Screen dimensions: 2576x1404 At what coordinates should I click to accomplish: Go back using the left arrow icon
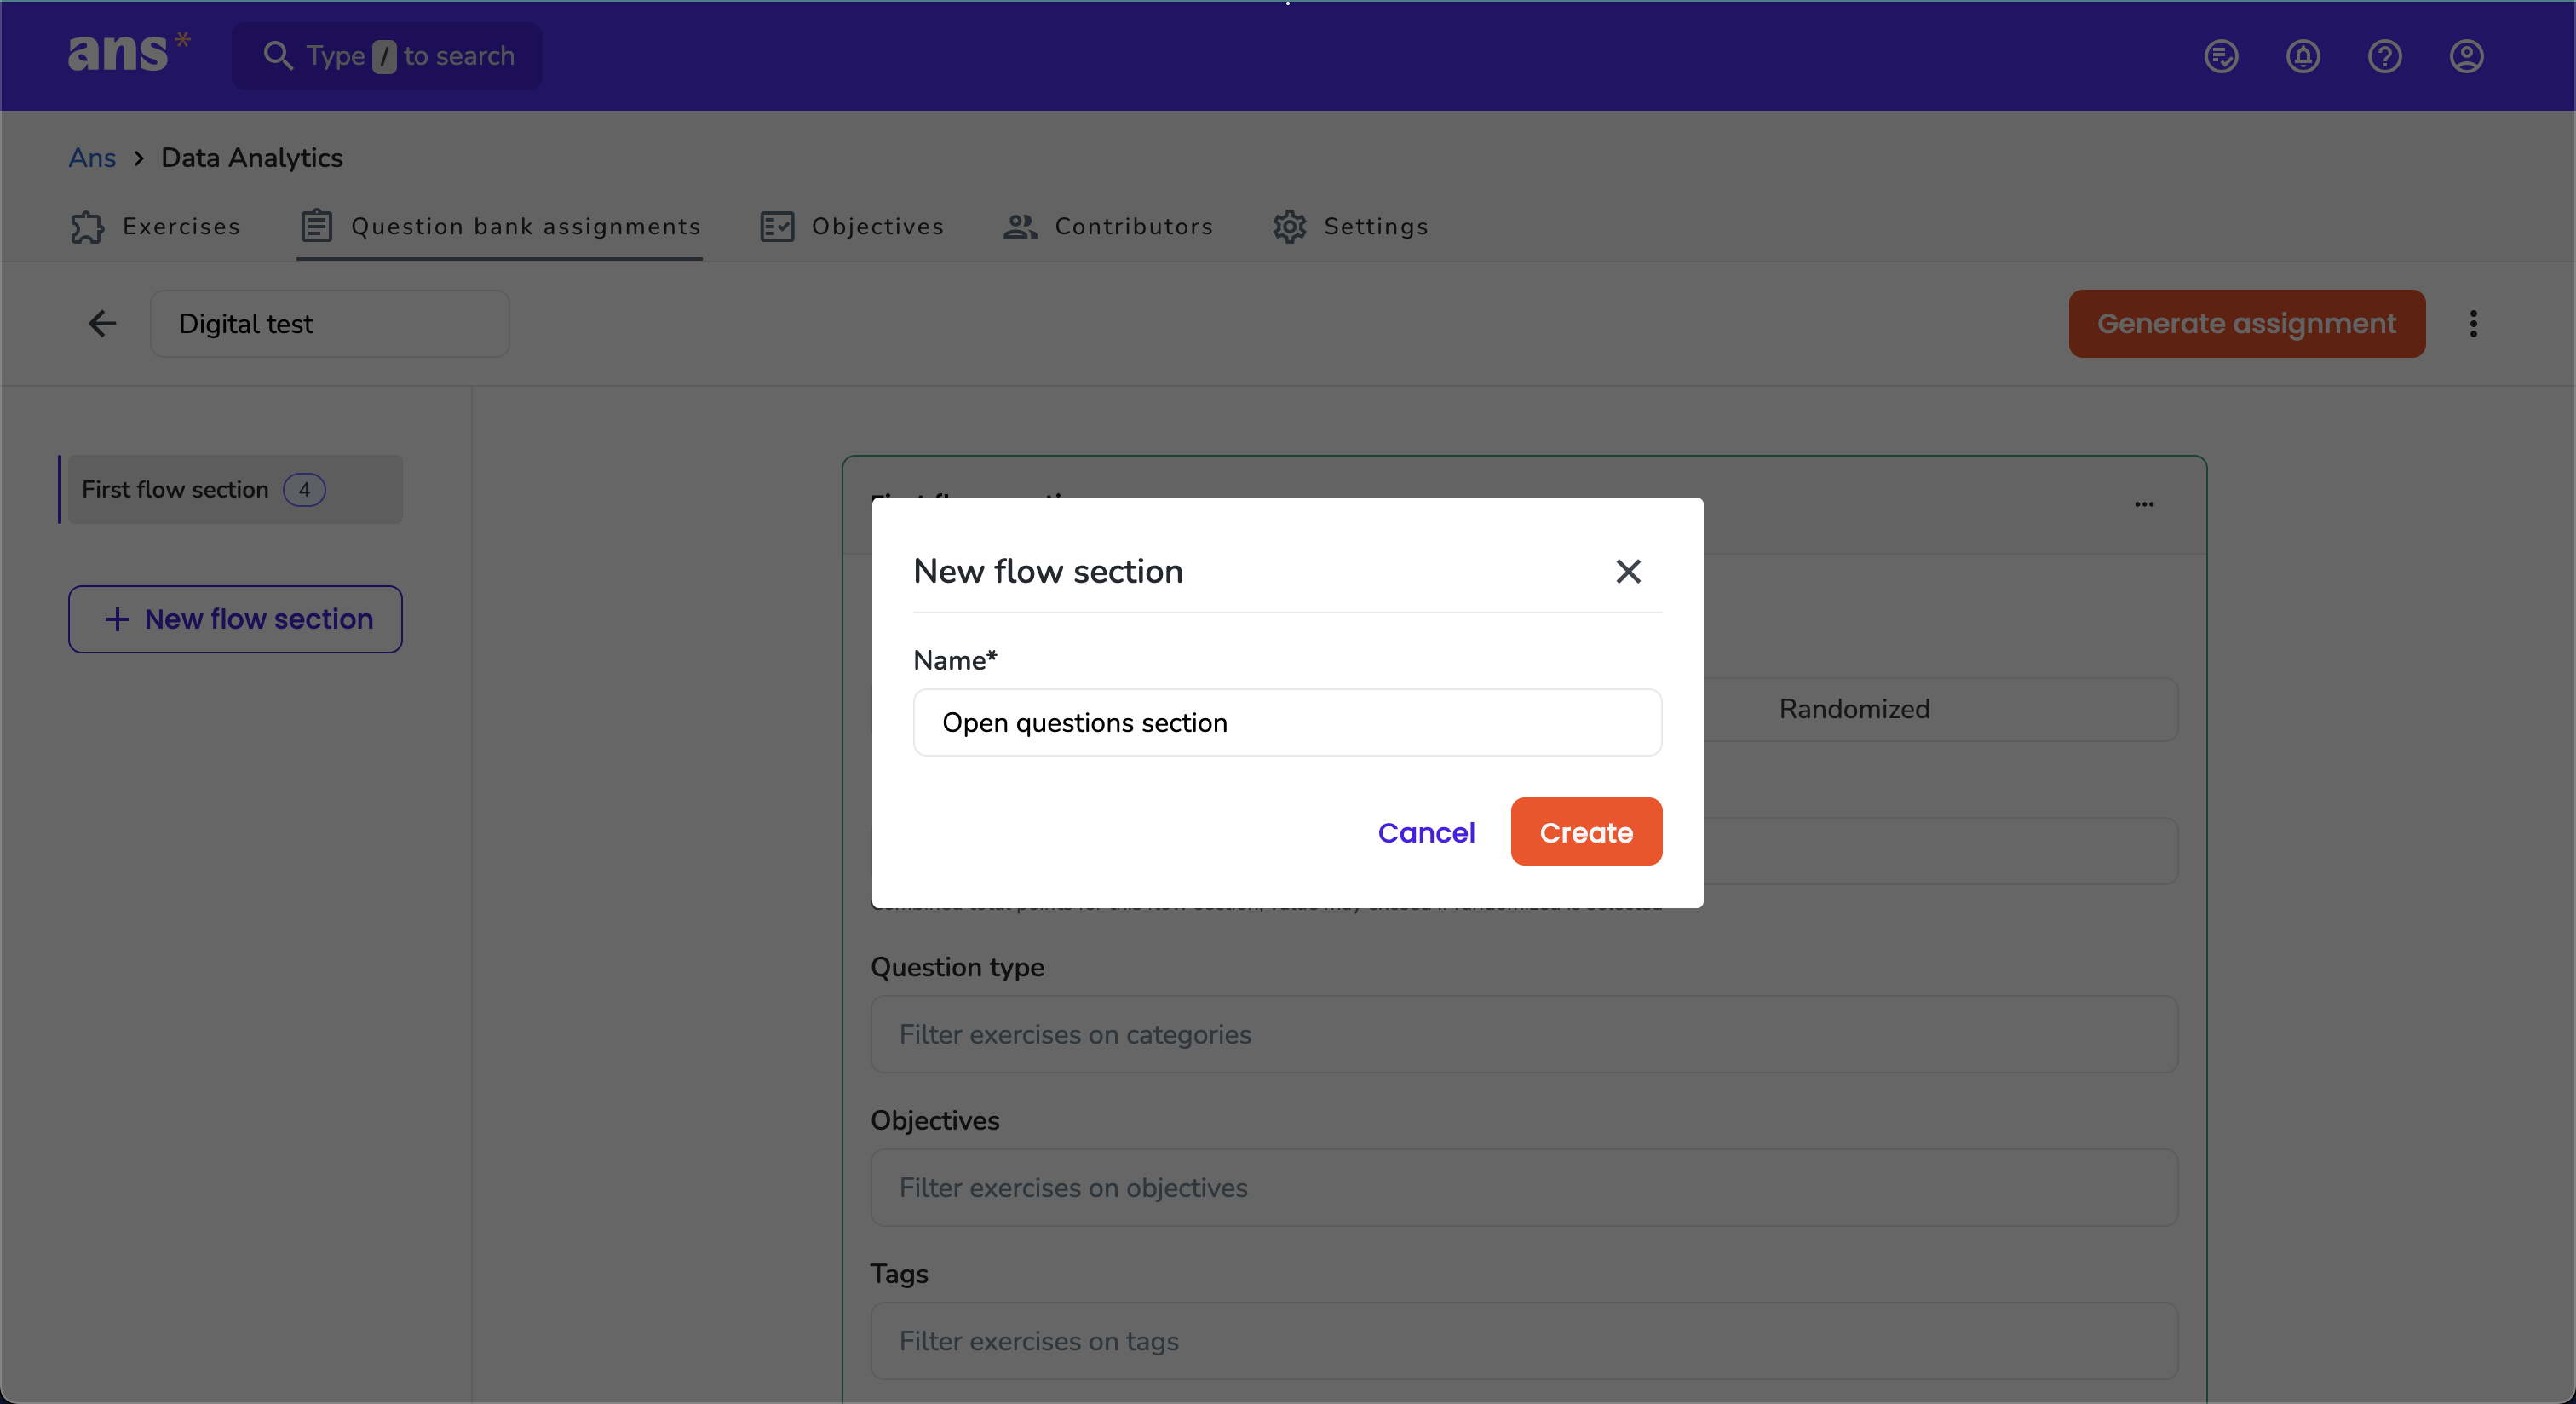click(102, 323)
